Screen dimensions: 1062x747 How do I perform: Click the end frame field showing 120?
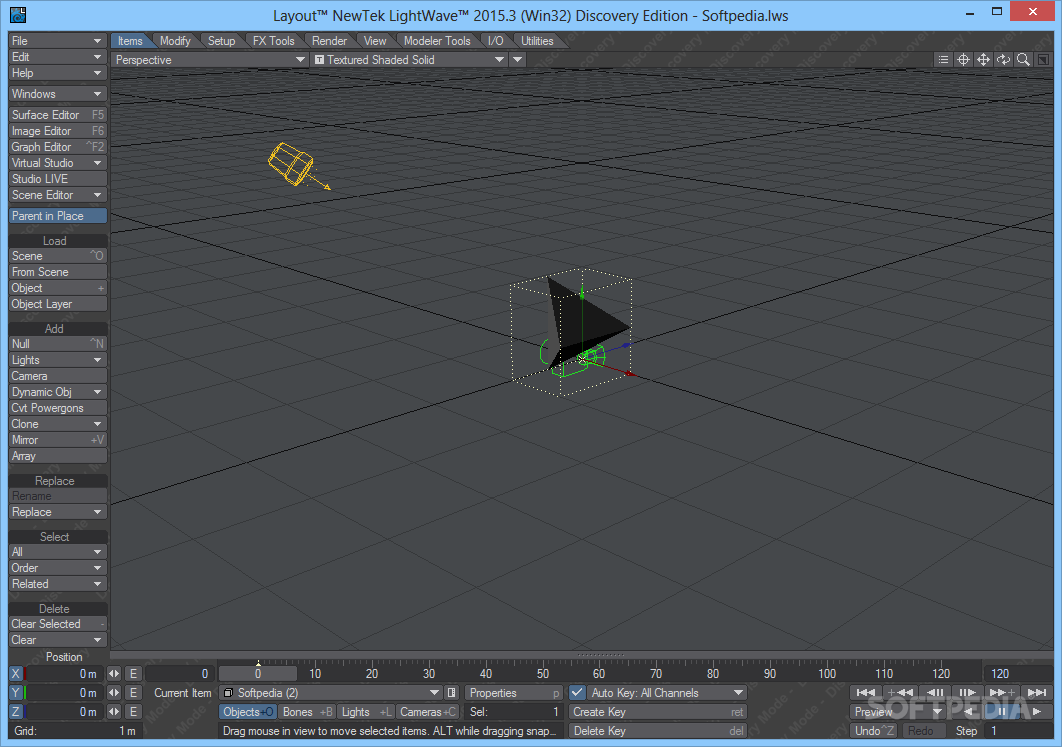click(x=1017, y=673)
